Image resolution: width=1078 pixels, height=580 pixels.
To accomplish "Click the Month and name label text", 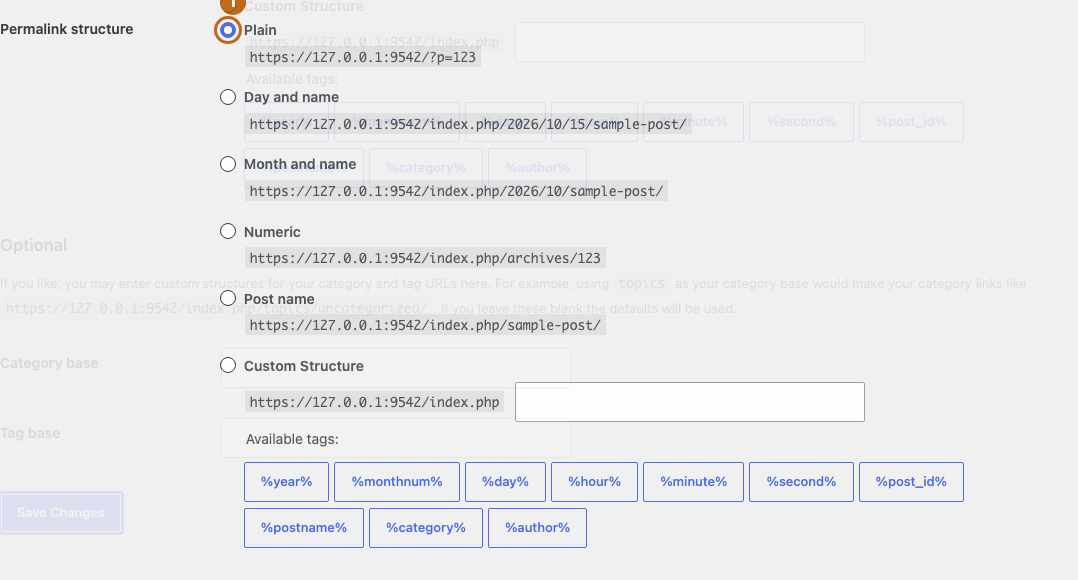I will 300,164.
